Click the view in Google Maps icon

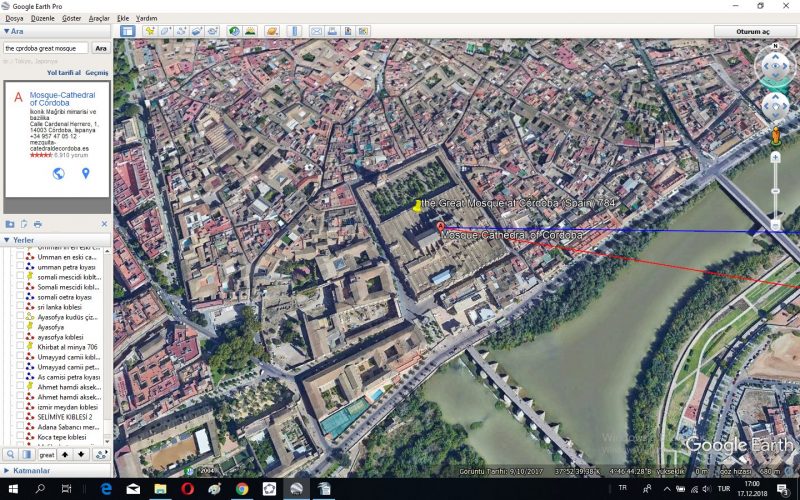pos(363,31)
